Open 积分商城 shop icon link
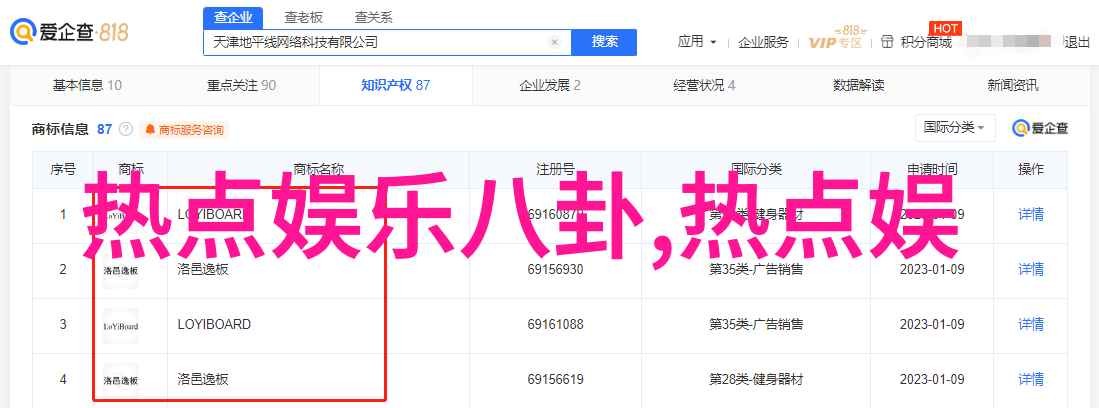 click(x=917, y=42)
